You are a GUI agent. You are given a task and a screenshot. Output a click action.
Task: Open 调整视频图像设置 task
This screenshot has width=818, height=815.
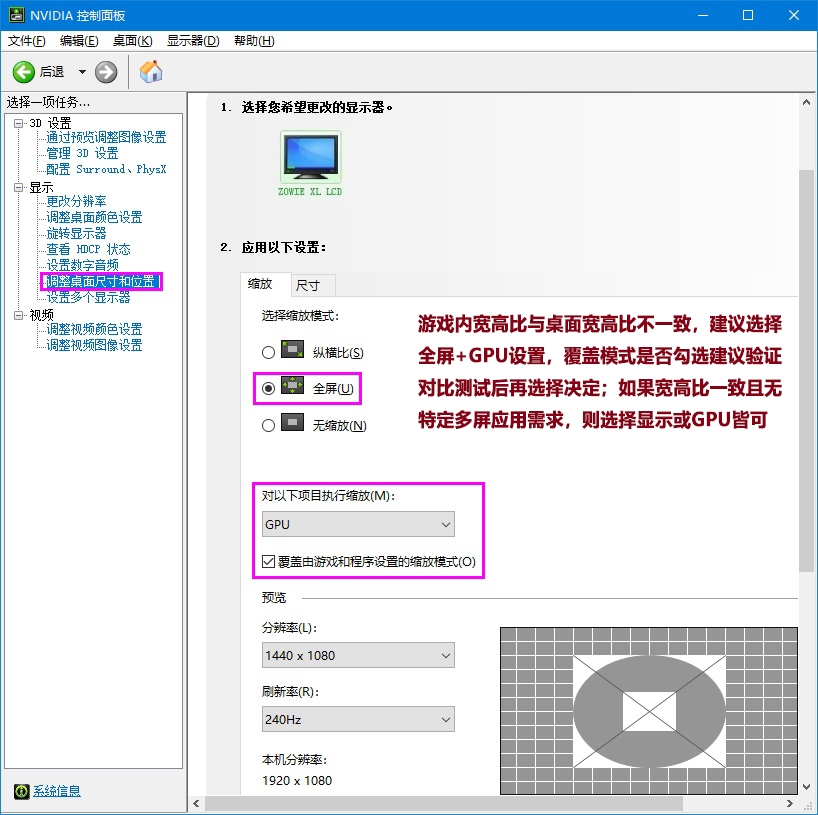click(x=94, y=345)
